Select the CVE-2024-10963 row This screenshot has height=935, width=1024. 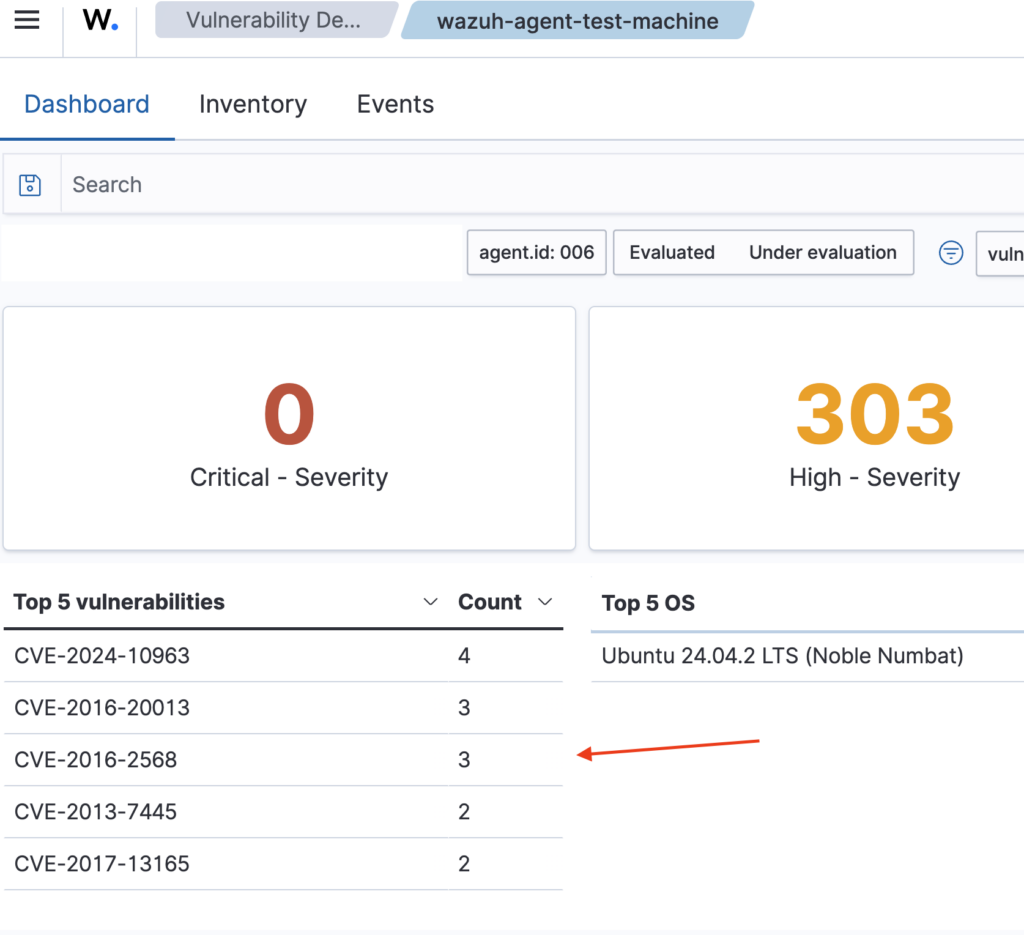coord(283,656)
